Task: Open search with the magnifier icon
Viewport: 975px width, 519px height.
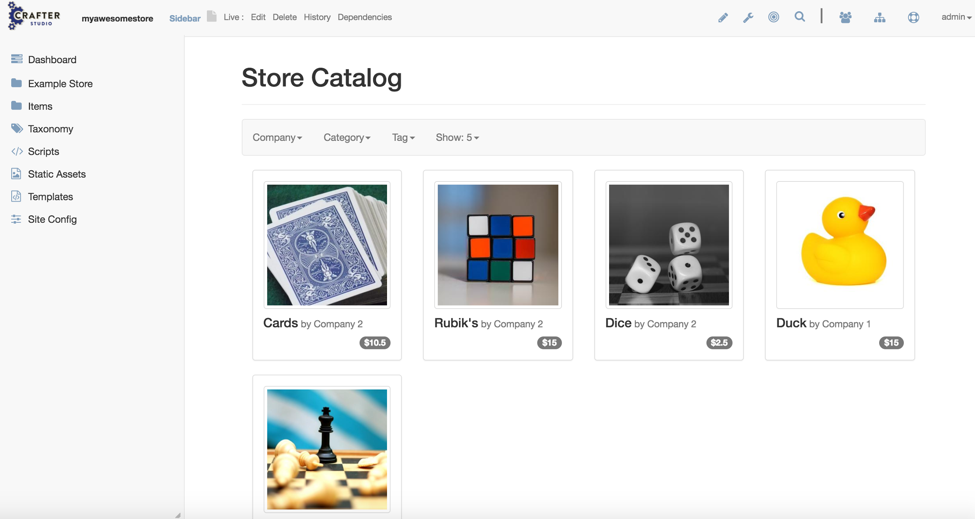Action: (800, 17)
